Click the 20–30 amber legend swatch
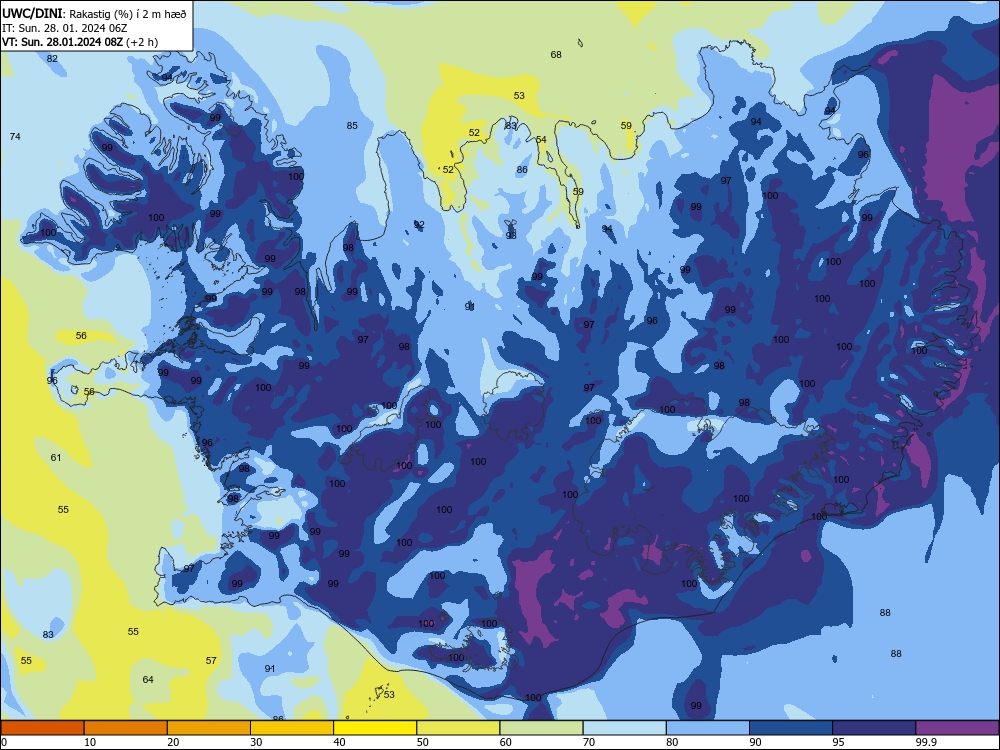Image resolution: width=1000 pixels, height=750 pixels. 209,728
